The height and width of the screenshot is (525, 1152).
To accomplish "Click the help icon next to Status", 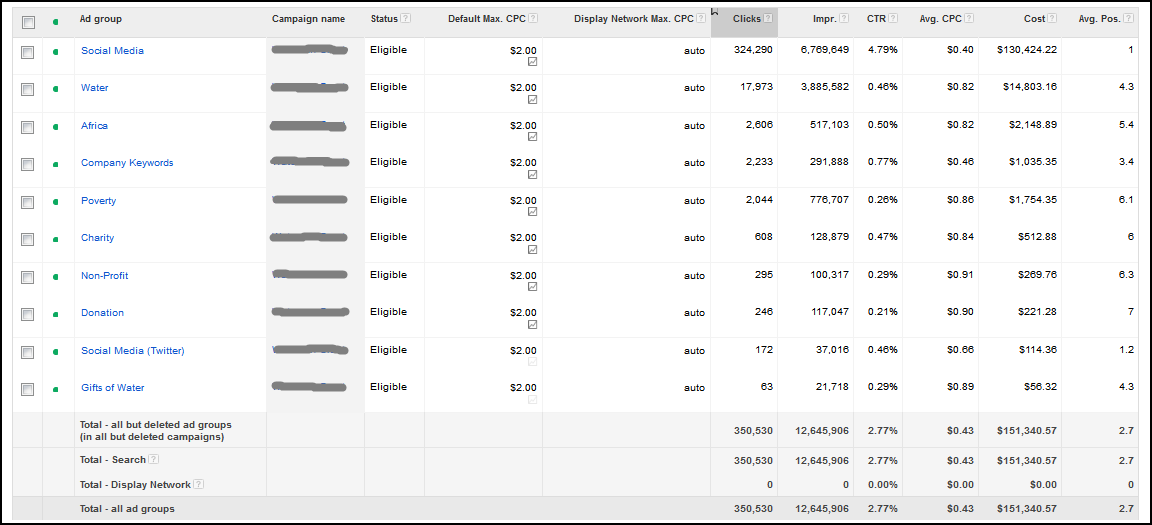I will click(404, 19).
